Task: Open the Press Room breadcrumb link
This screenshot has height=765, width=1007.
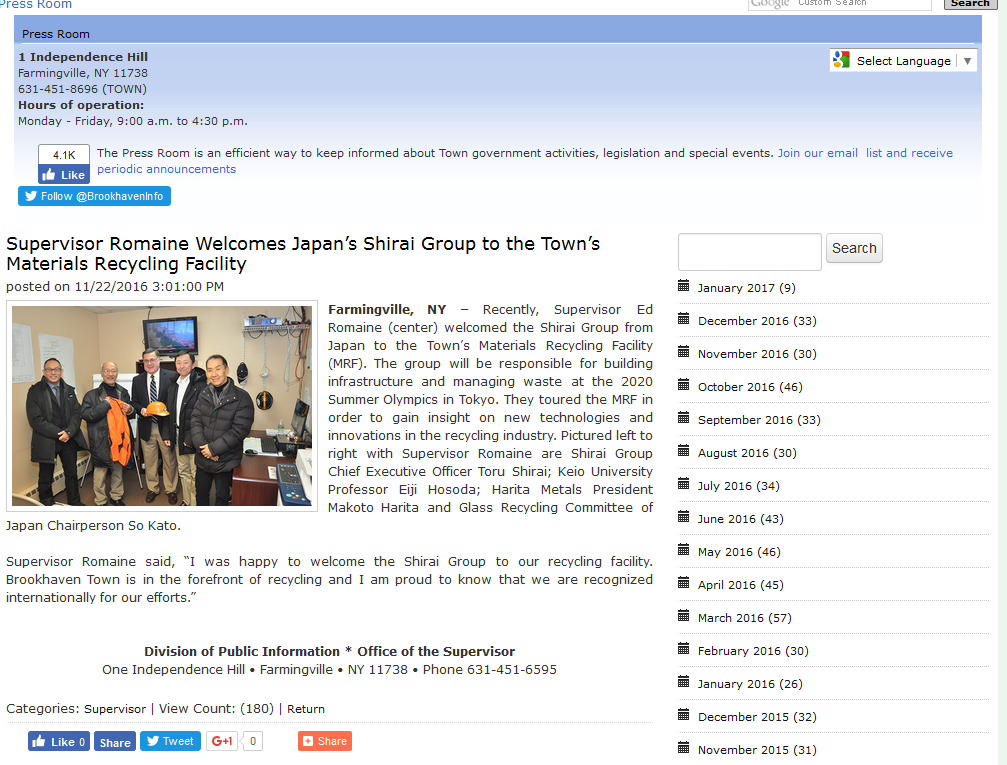Action: pyautogui.click(x=36, y=4)
